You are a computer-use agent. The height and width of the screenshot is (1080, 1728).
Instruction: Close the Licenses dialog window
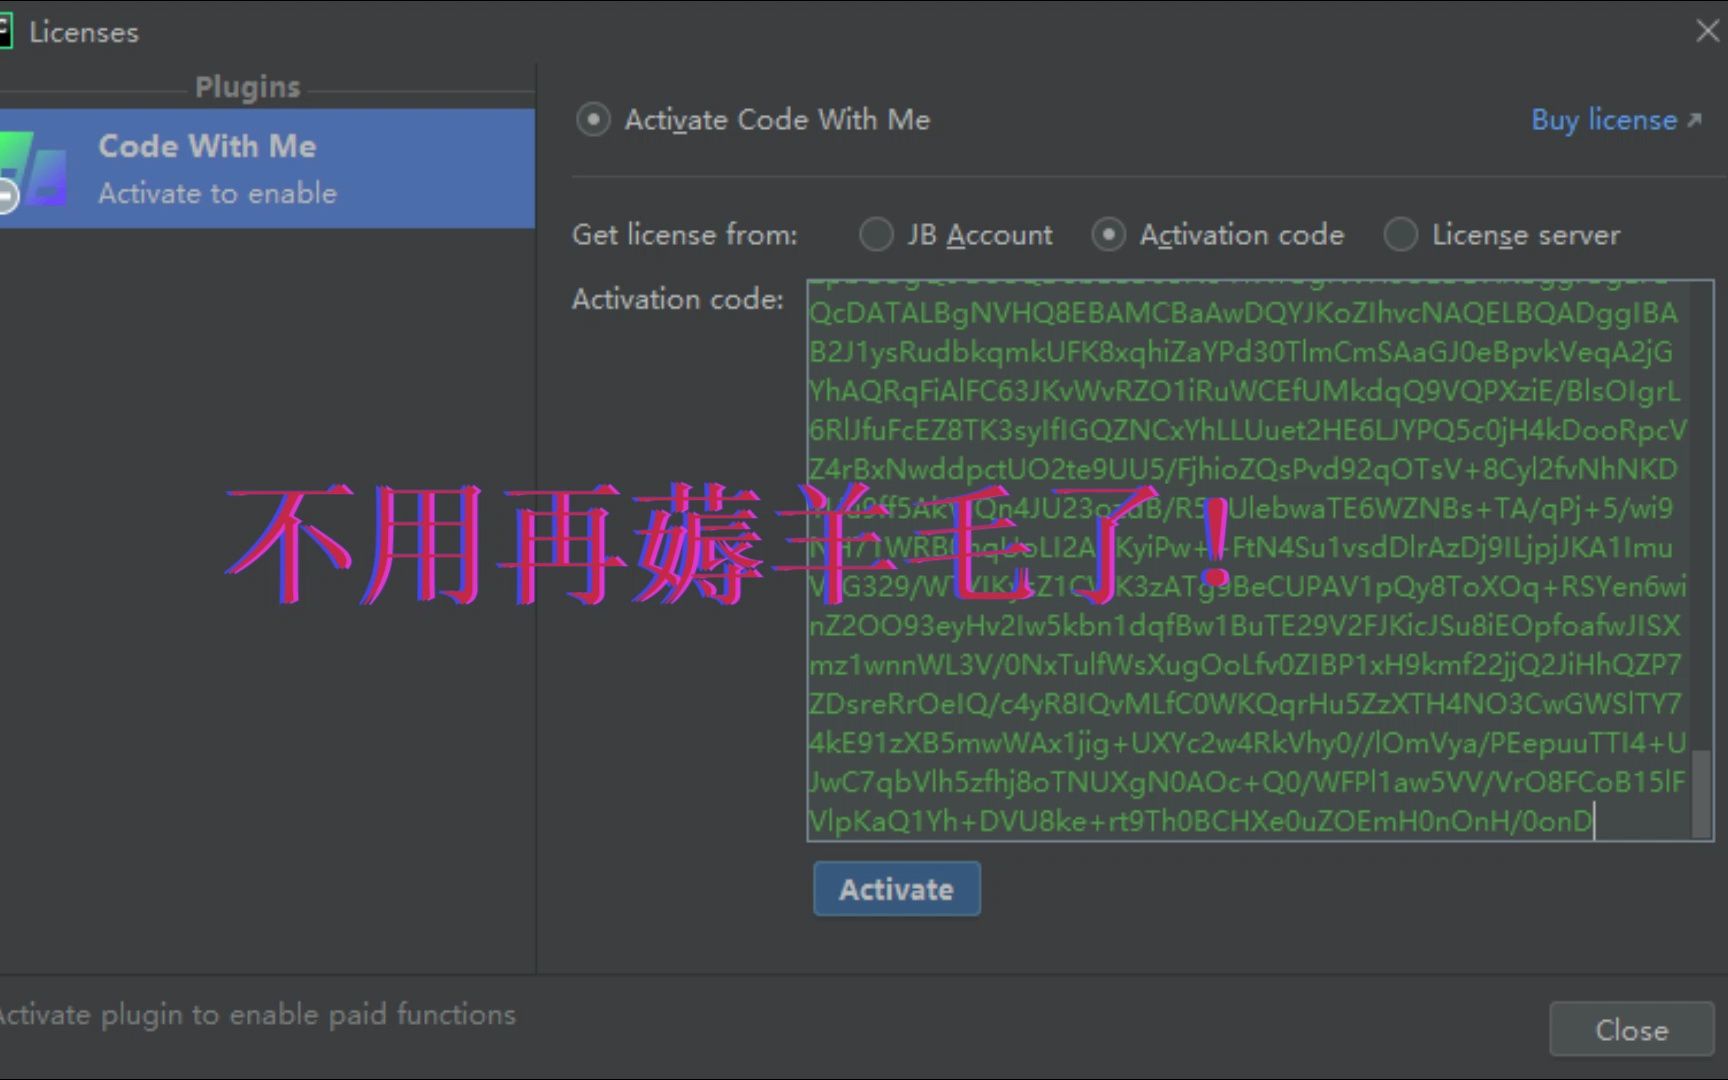click(x=1707, y=31)
